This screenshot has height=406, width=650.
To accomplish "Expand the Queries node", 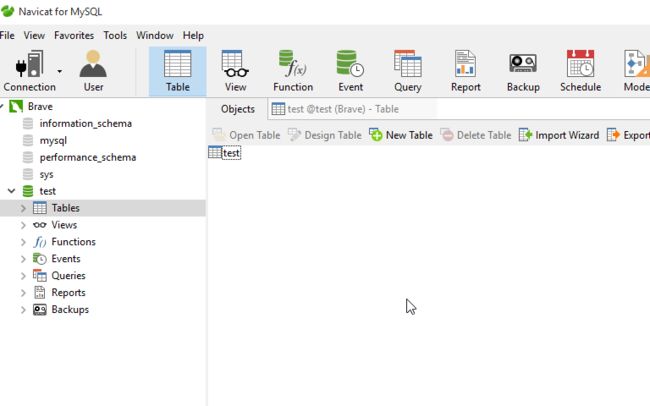I will click(x=23, y=276).
